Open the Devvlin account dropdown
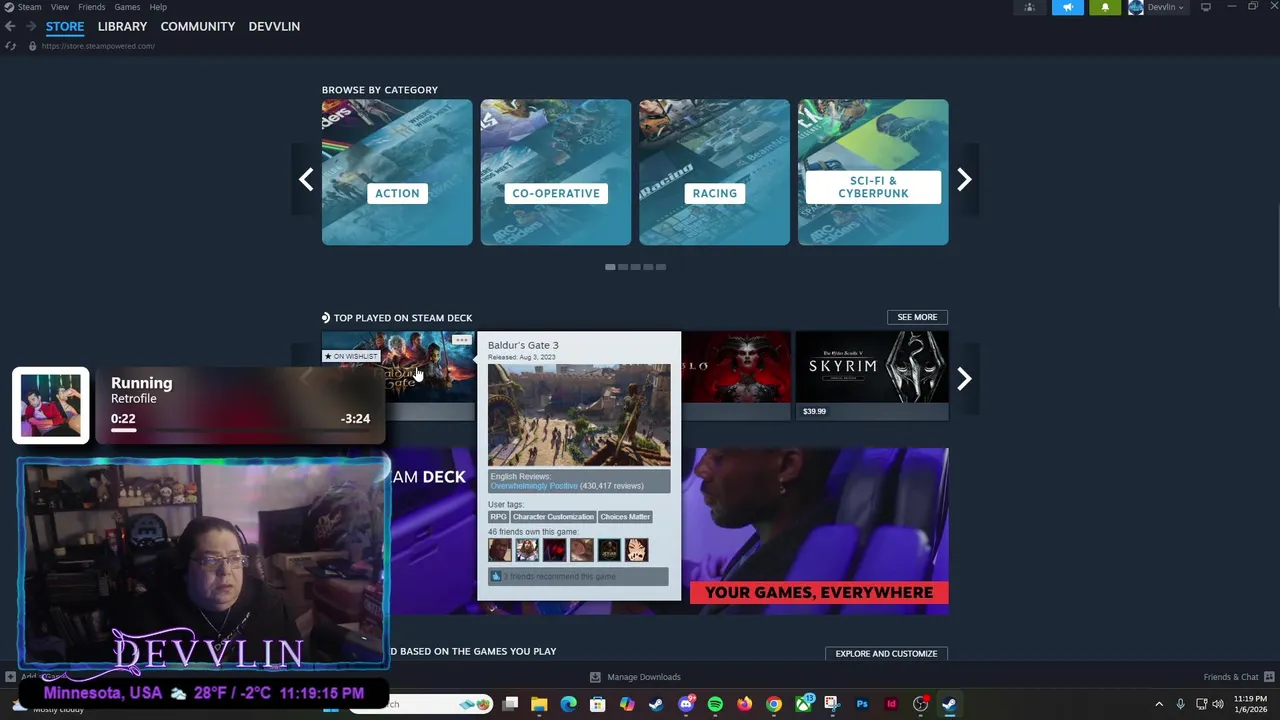The height and width of the screenshot is (720, 1280). click(x=1165, y=7)
